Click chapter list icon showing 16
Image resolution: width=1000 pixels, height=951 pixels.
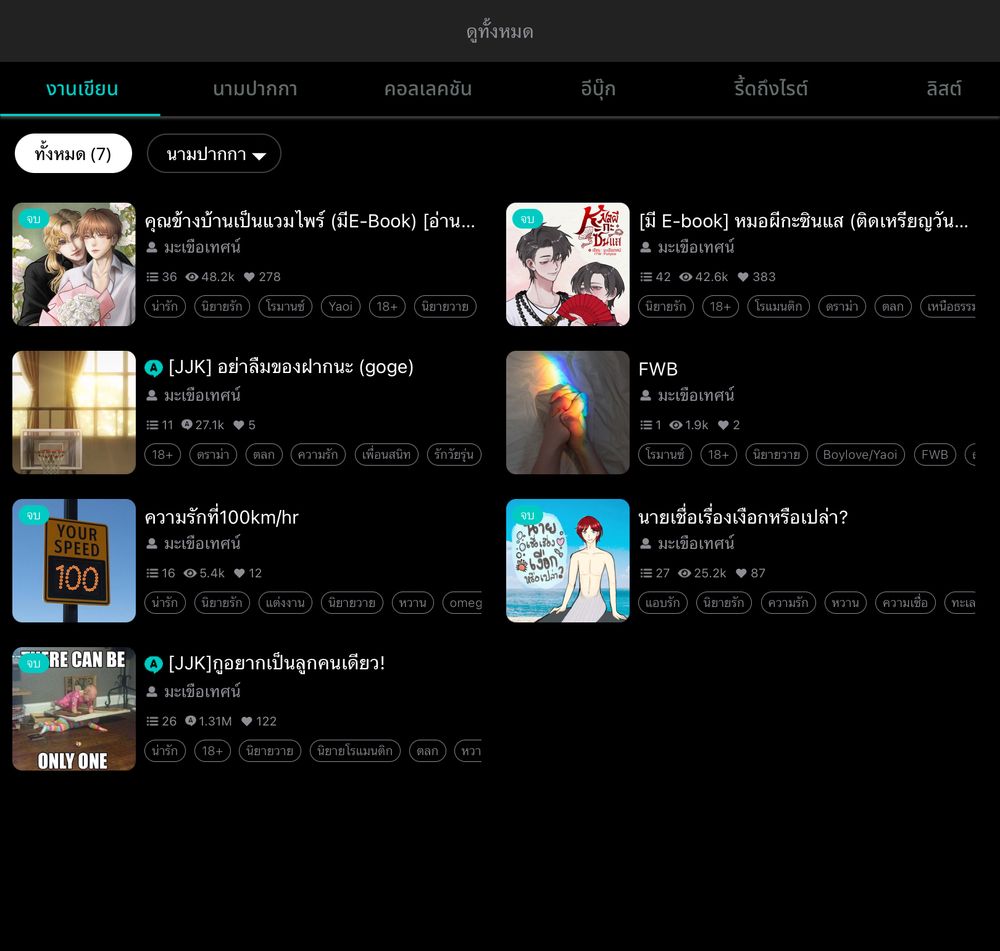pyautogui.click(x=152, y=573)
